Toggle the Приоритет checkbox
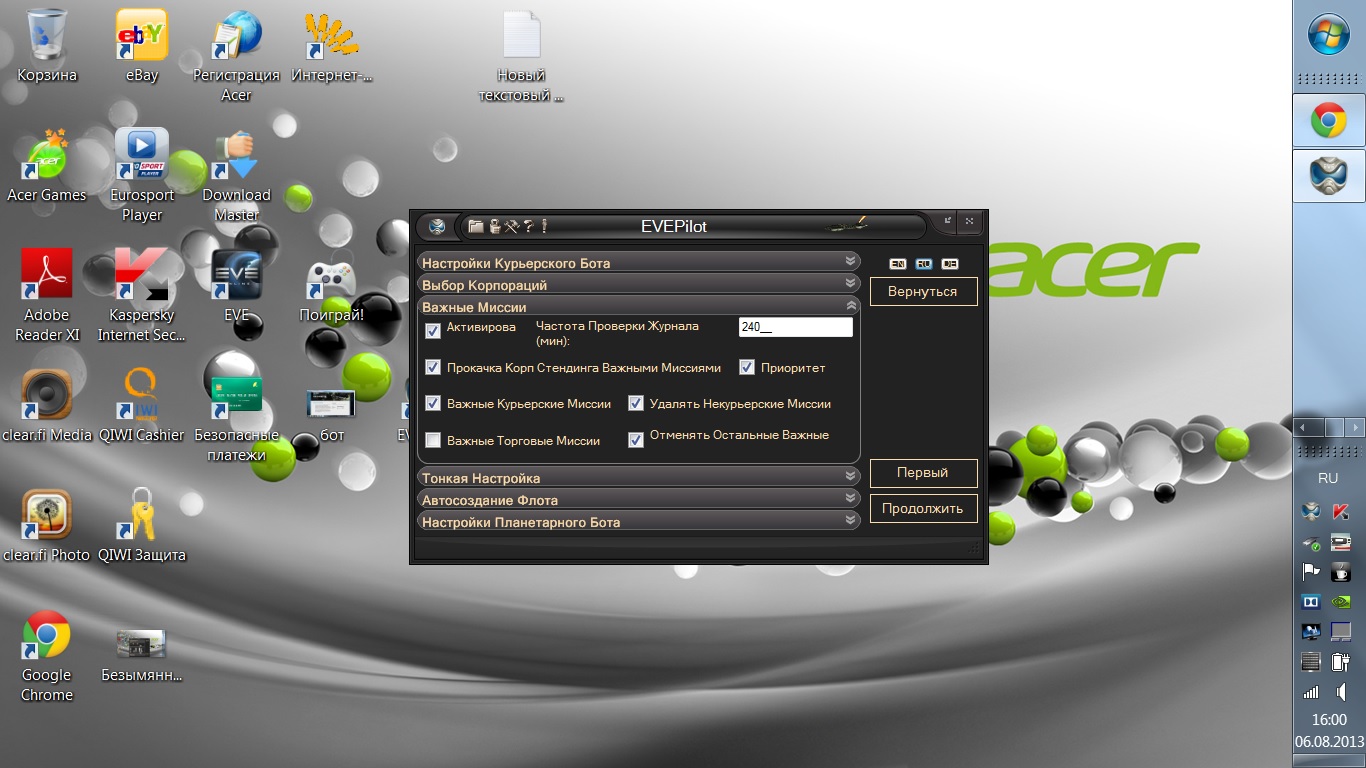 tap(746, 367)
